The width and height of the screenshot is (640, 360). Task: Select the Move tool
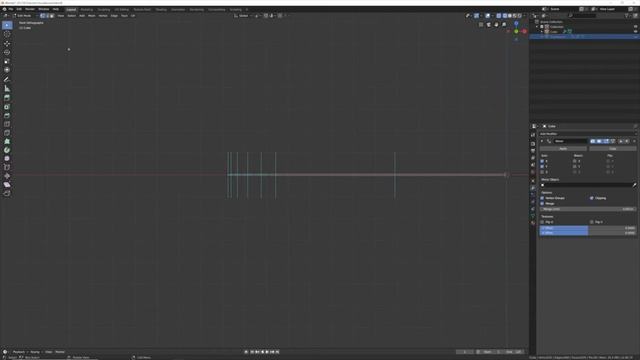pos(7,43)
